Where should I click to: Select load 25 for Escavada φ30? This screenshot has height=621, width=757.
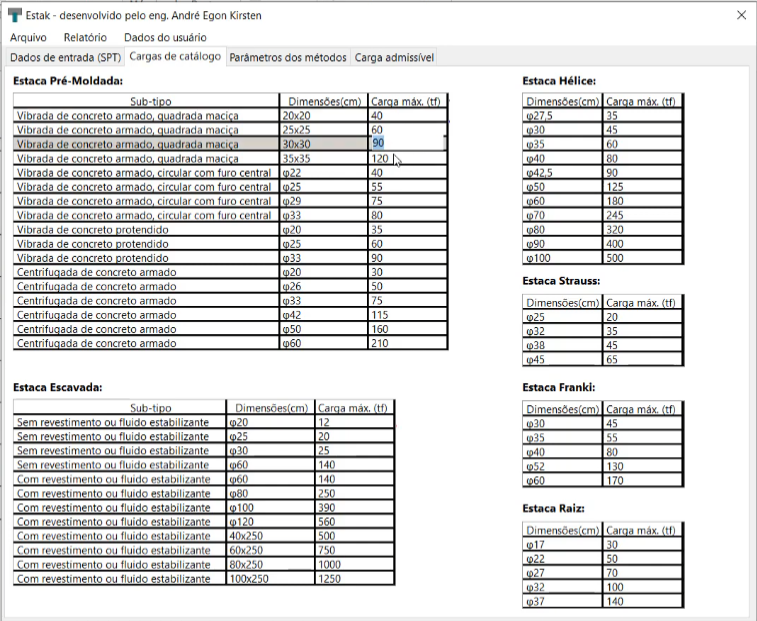tap(354, 451)
